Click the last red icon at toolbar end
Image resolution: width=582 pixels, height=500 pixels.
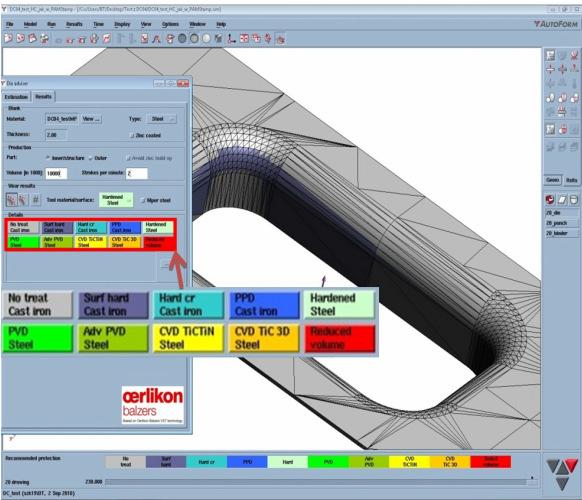point(281,39)
